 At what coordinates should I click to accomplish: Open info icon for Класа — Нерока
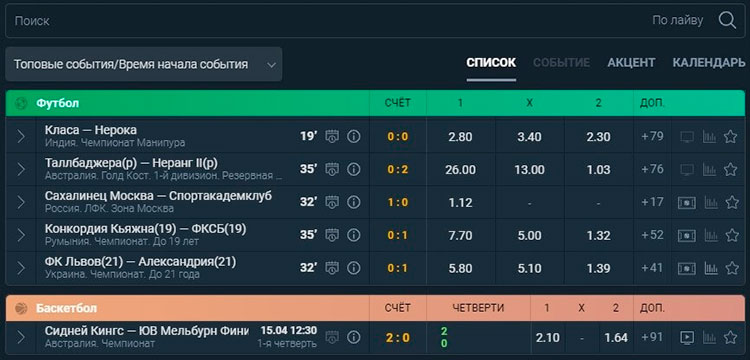353,137
